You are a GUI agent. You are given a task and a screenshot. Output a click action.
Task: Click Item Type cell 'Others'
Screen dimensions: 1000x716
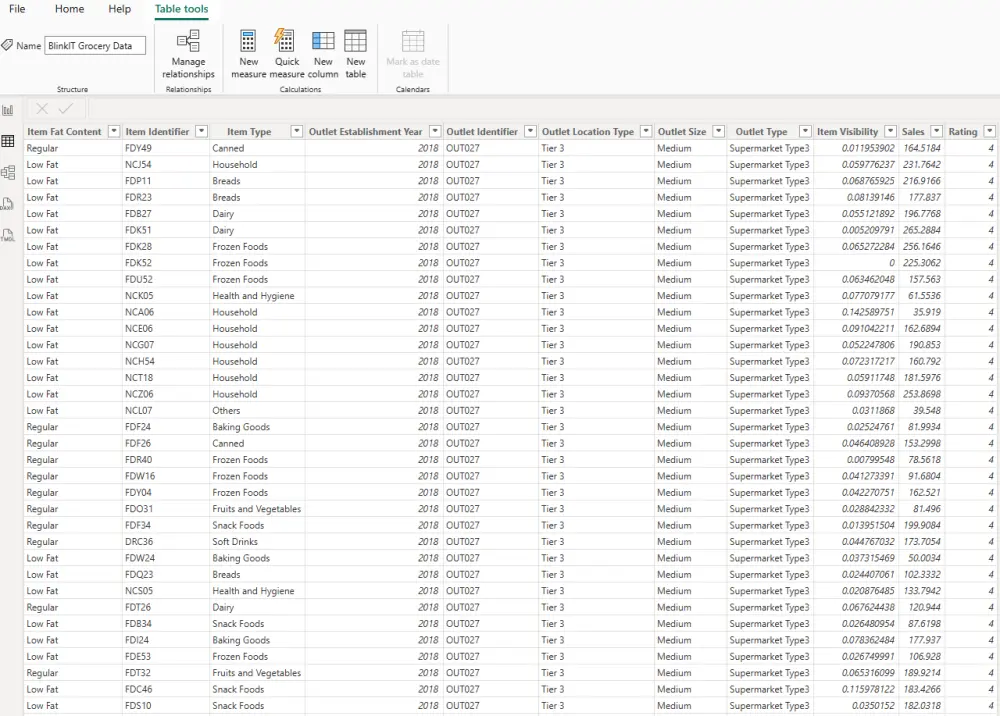(x=226, y=411)
